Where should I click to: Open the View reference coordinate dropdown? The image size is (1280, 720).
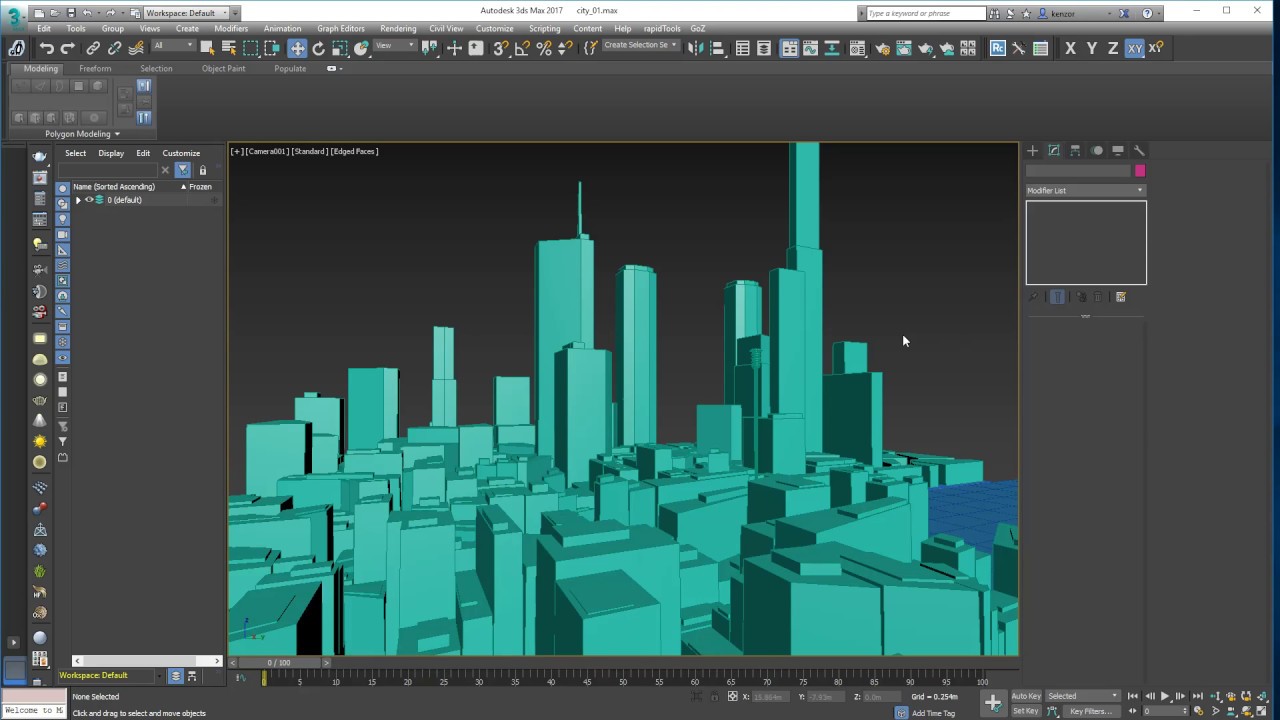click(x=395, y=46)
